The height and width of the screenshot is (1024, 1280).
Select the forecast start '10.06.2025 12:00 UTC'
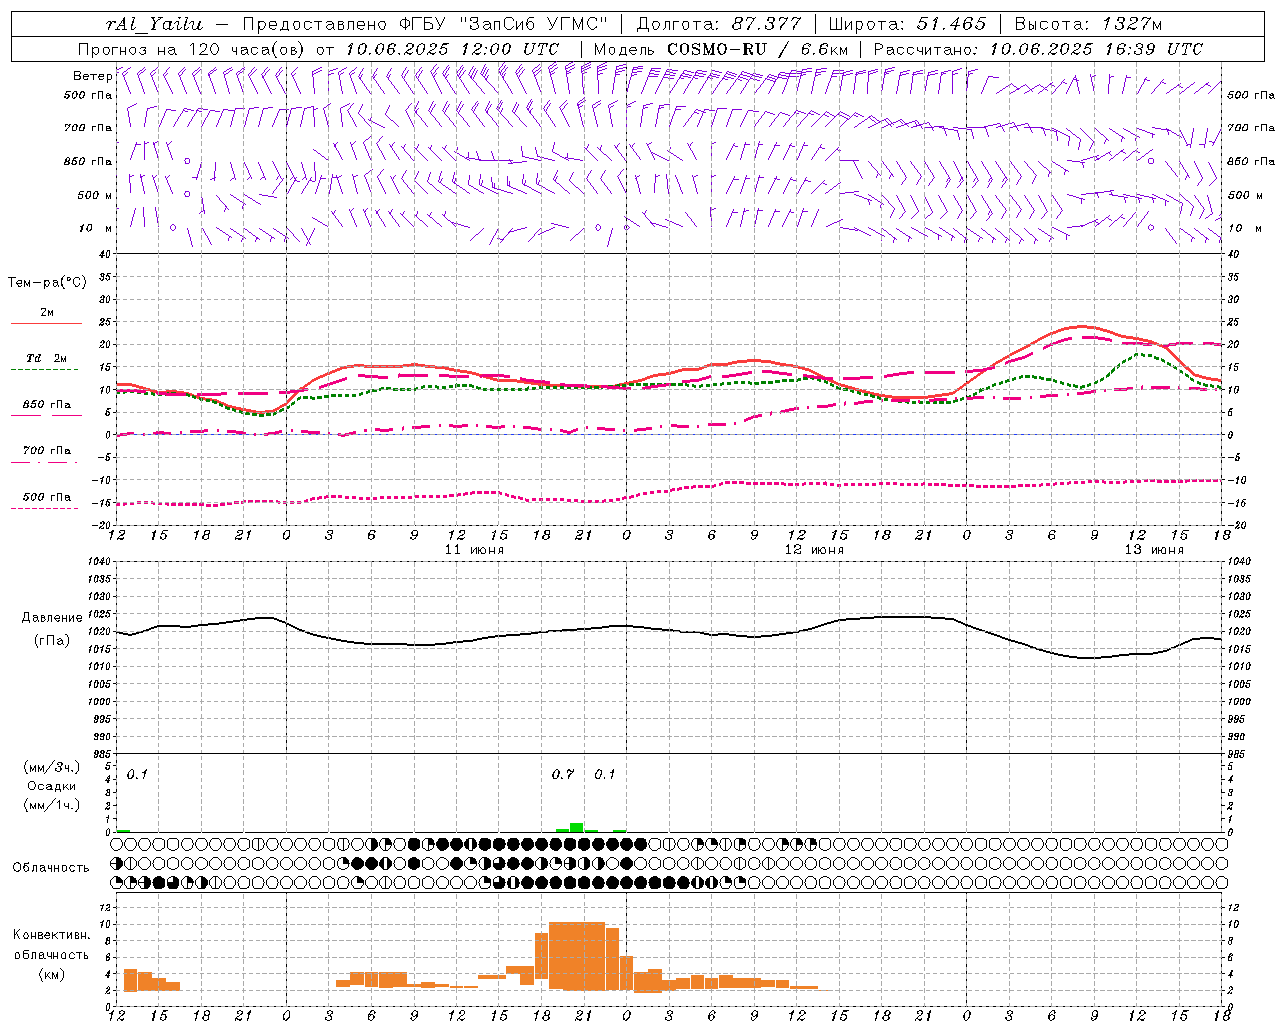[452, 49]
